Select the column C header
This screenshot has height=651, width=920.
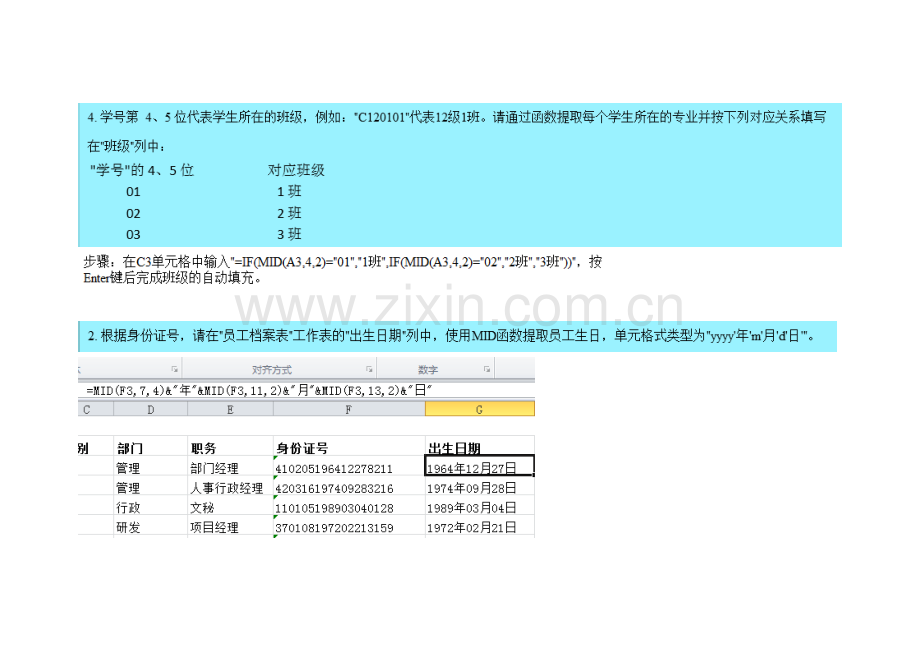coord(95,409)
